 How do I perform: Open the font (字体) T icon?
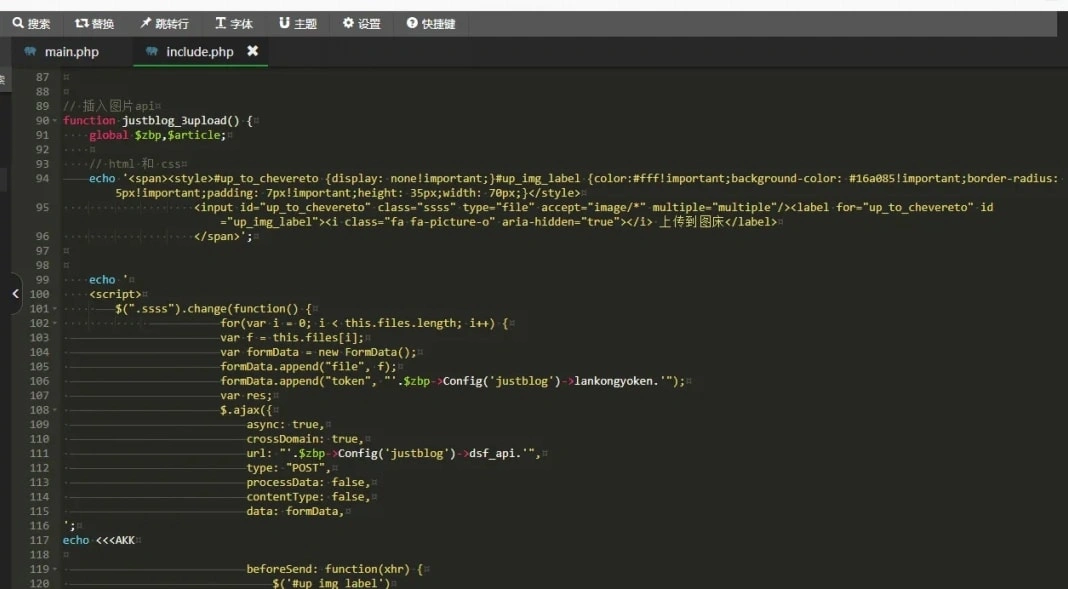tap(221, 23)
